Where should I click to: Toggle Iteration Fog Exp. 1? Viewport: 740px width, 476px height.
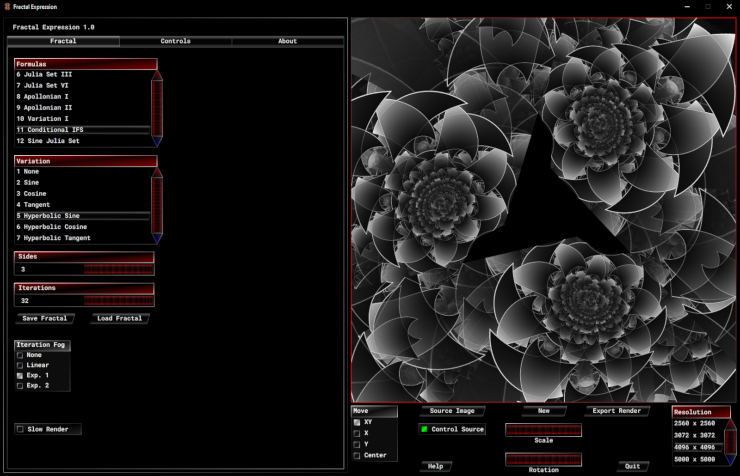click(x=20, y=376)
